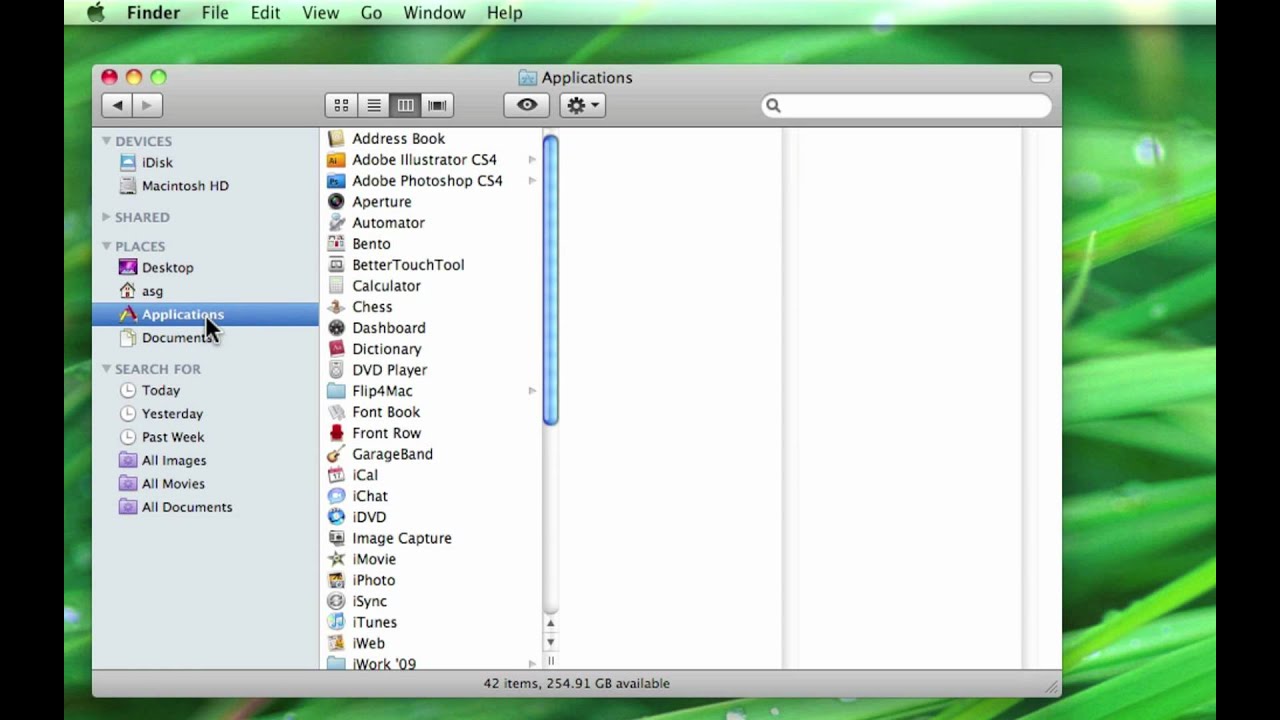Collapse the PLACES sidebar section
The height and width of the screenshot is (720, 1280).
(106, 246)
